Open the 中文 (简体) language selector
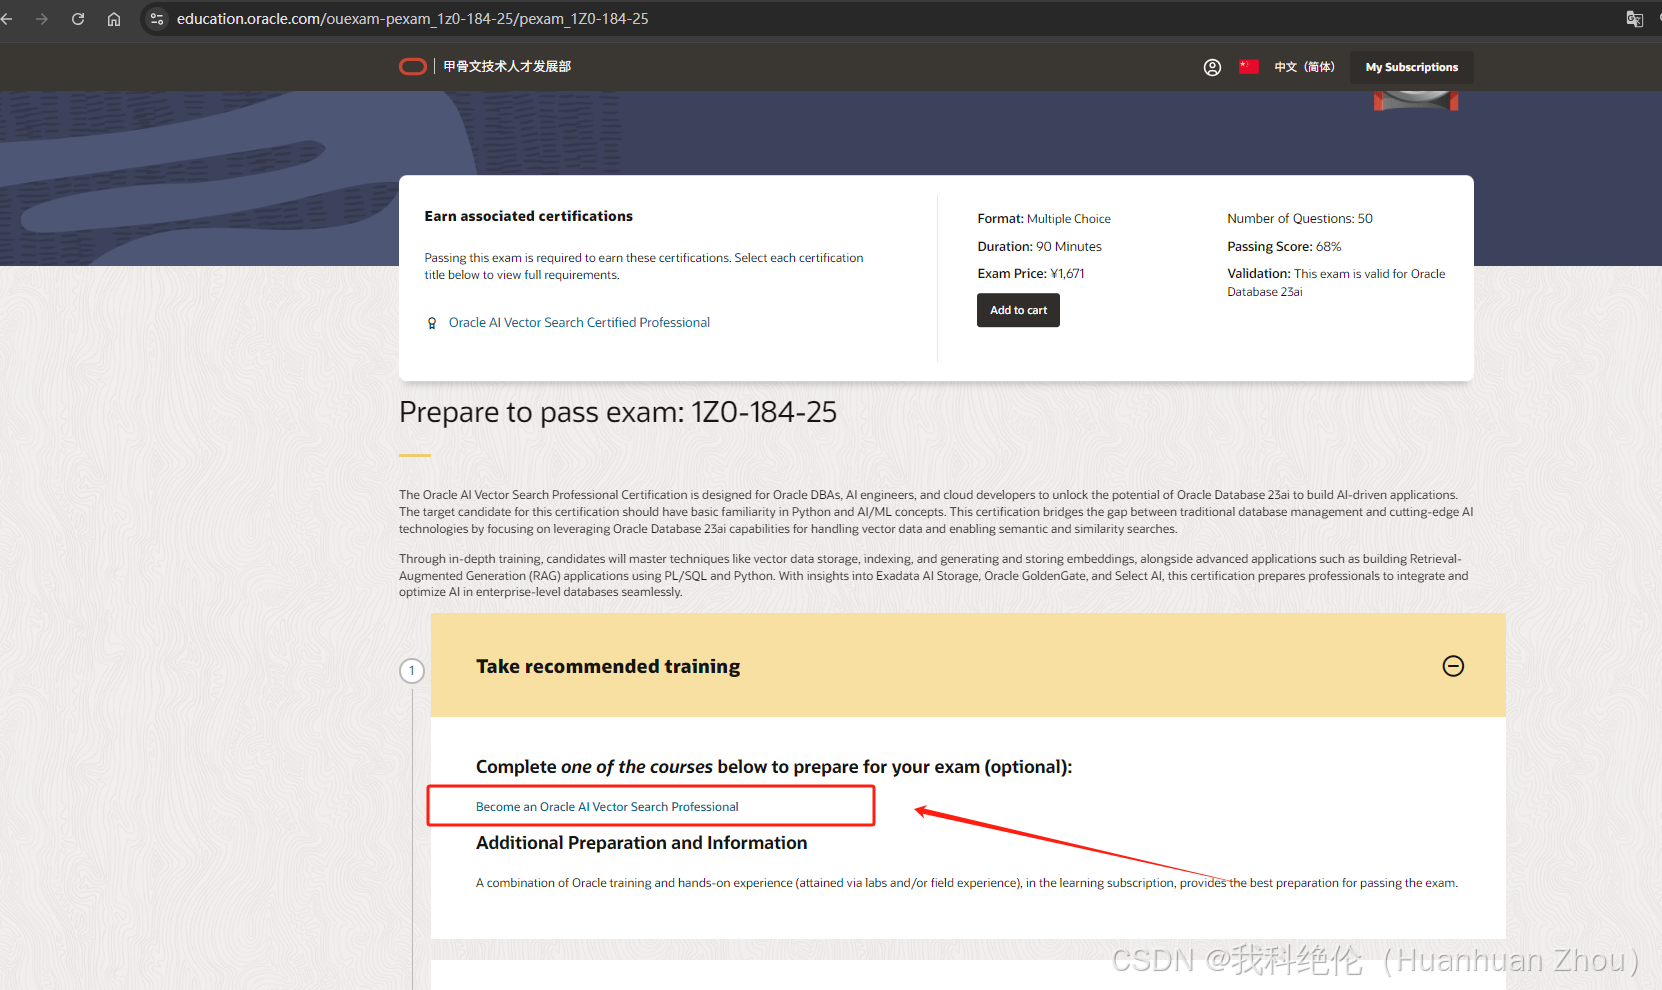 click(1304, 67)
